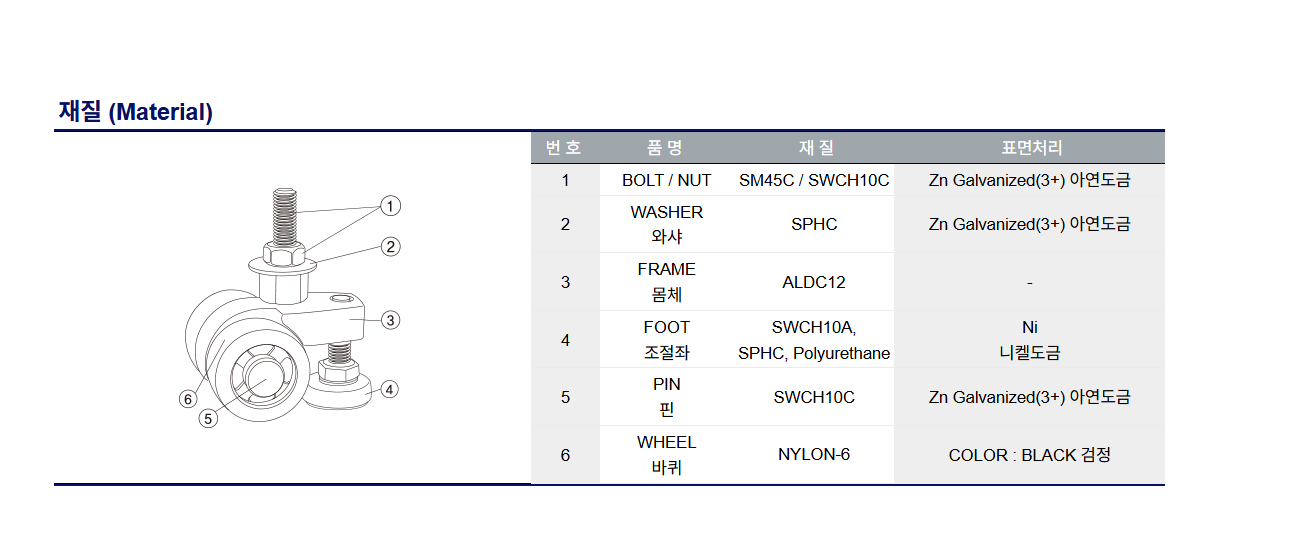Viewport: 1301px width, 547px height.
Task: Click the 표면처리 column header
Action: (x=1030, y=148)
